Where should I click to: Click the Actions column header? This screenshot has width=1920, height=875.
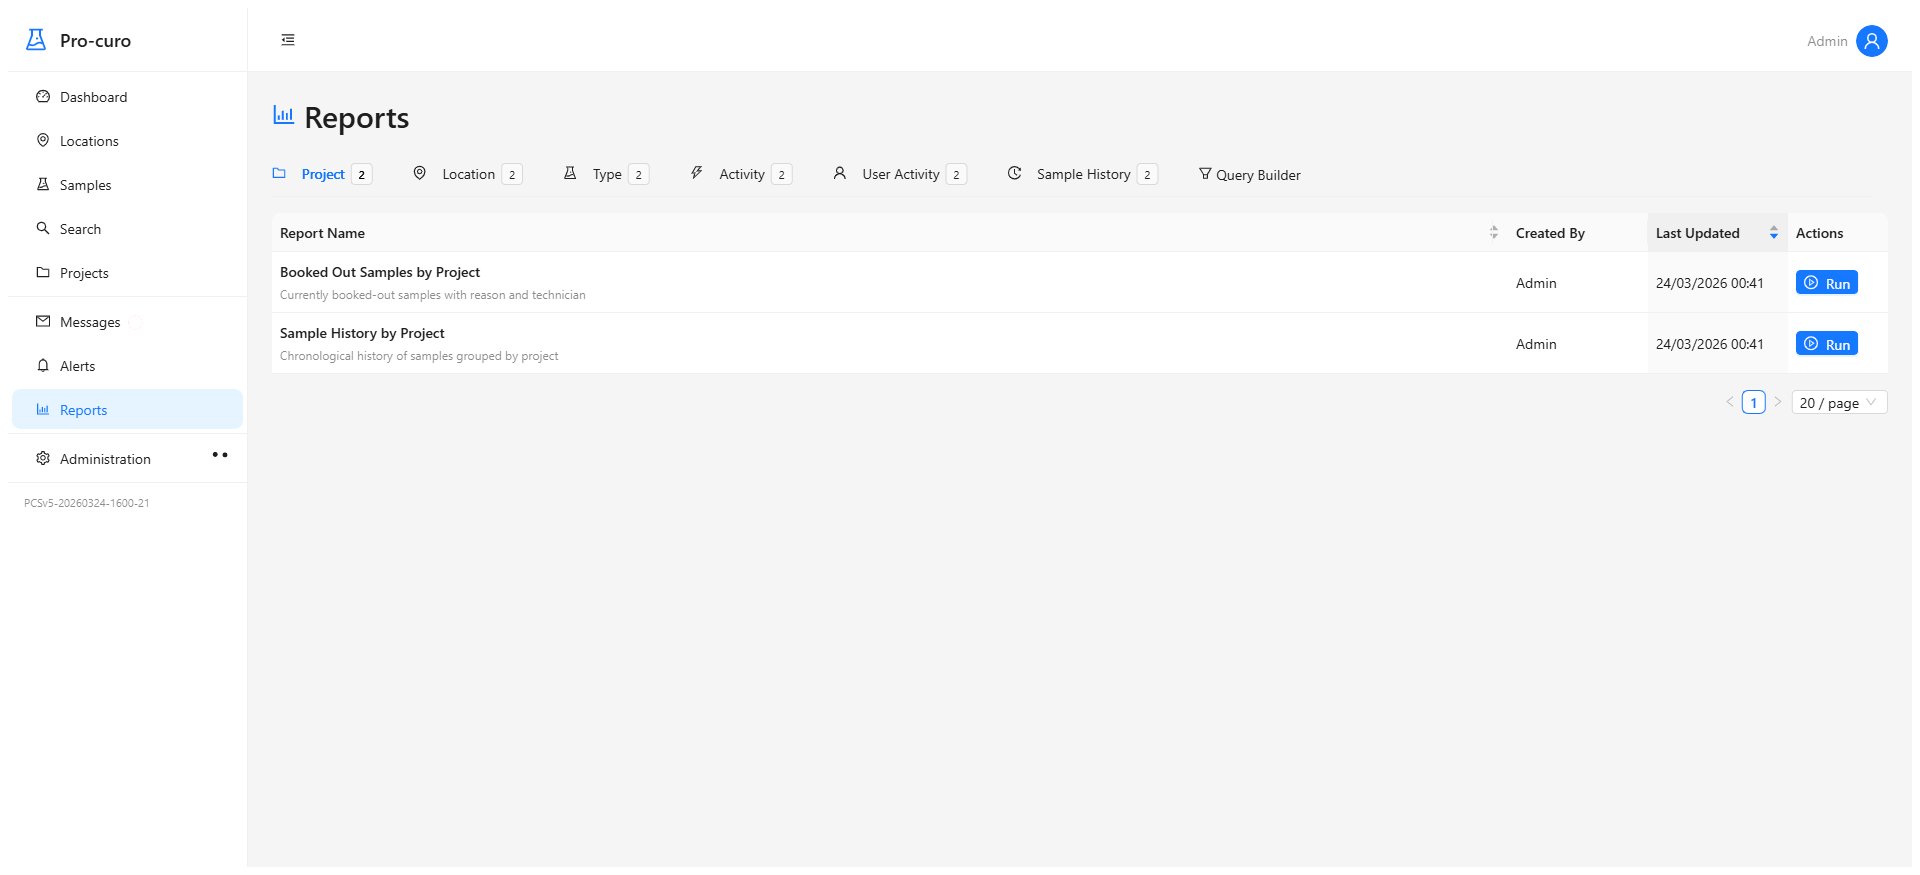tap(1837, 233)
